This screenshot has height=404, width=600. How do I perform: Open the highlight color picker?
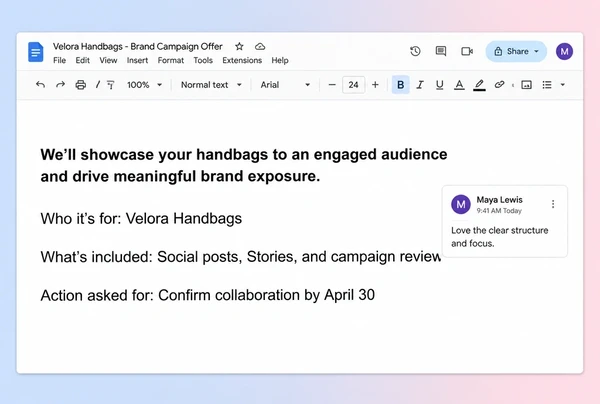(x=479, y=85)
